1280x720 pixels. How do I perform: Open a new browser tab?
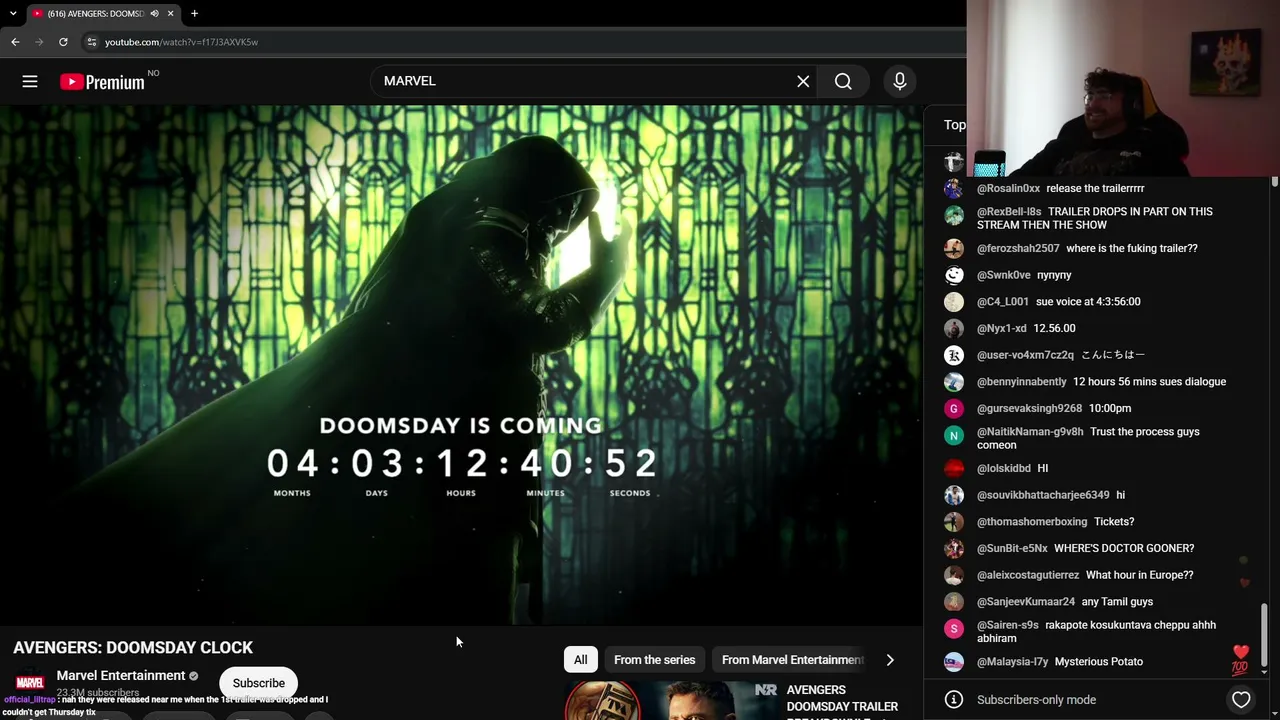click(194, 13)
